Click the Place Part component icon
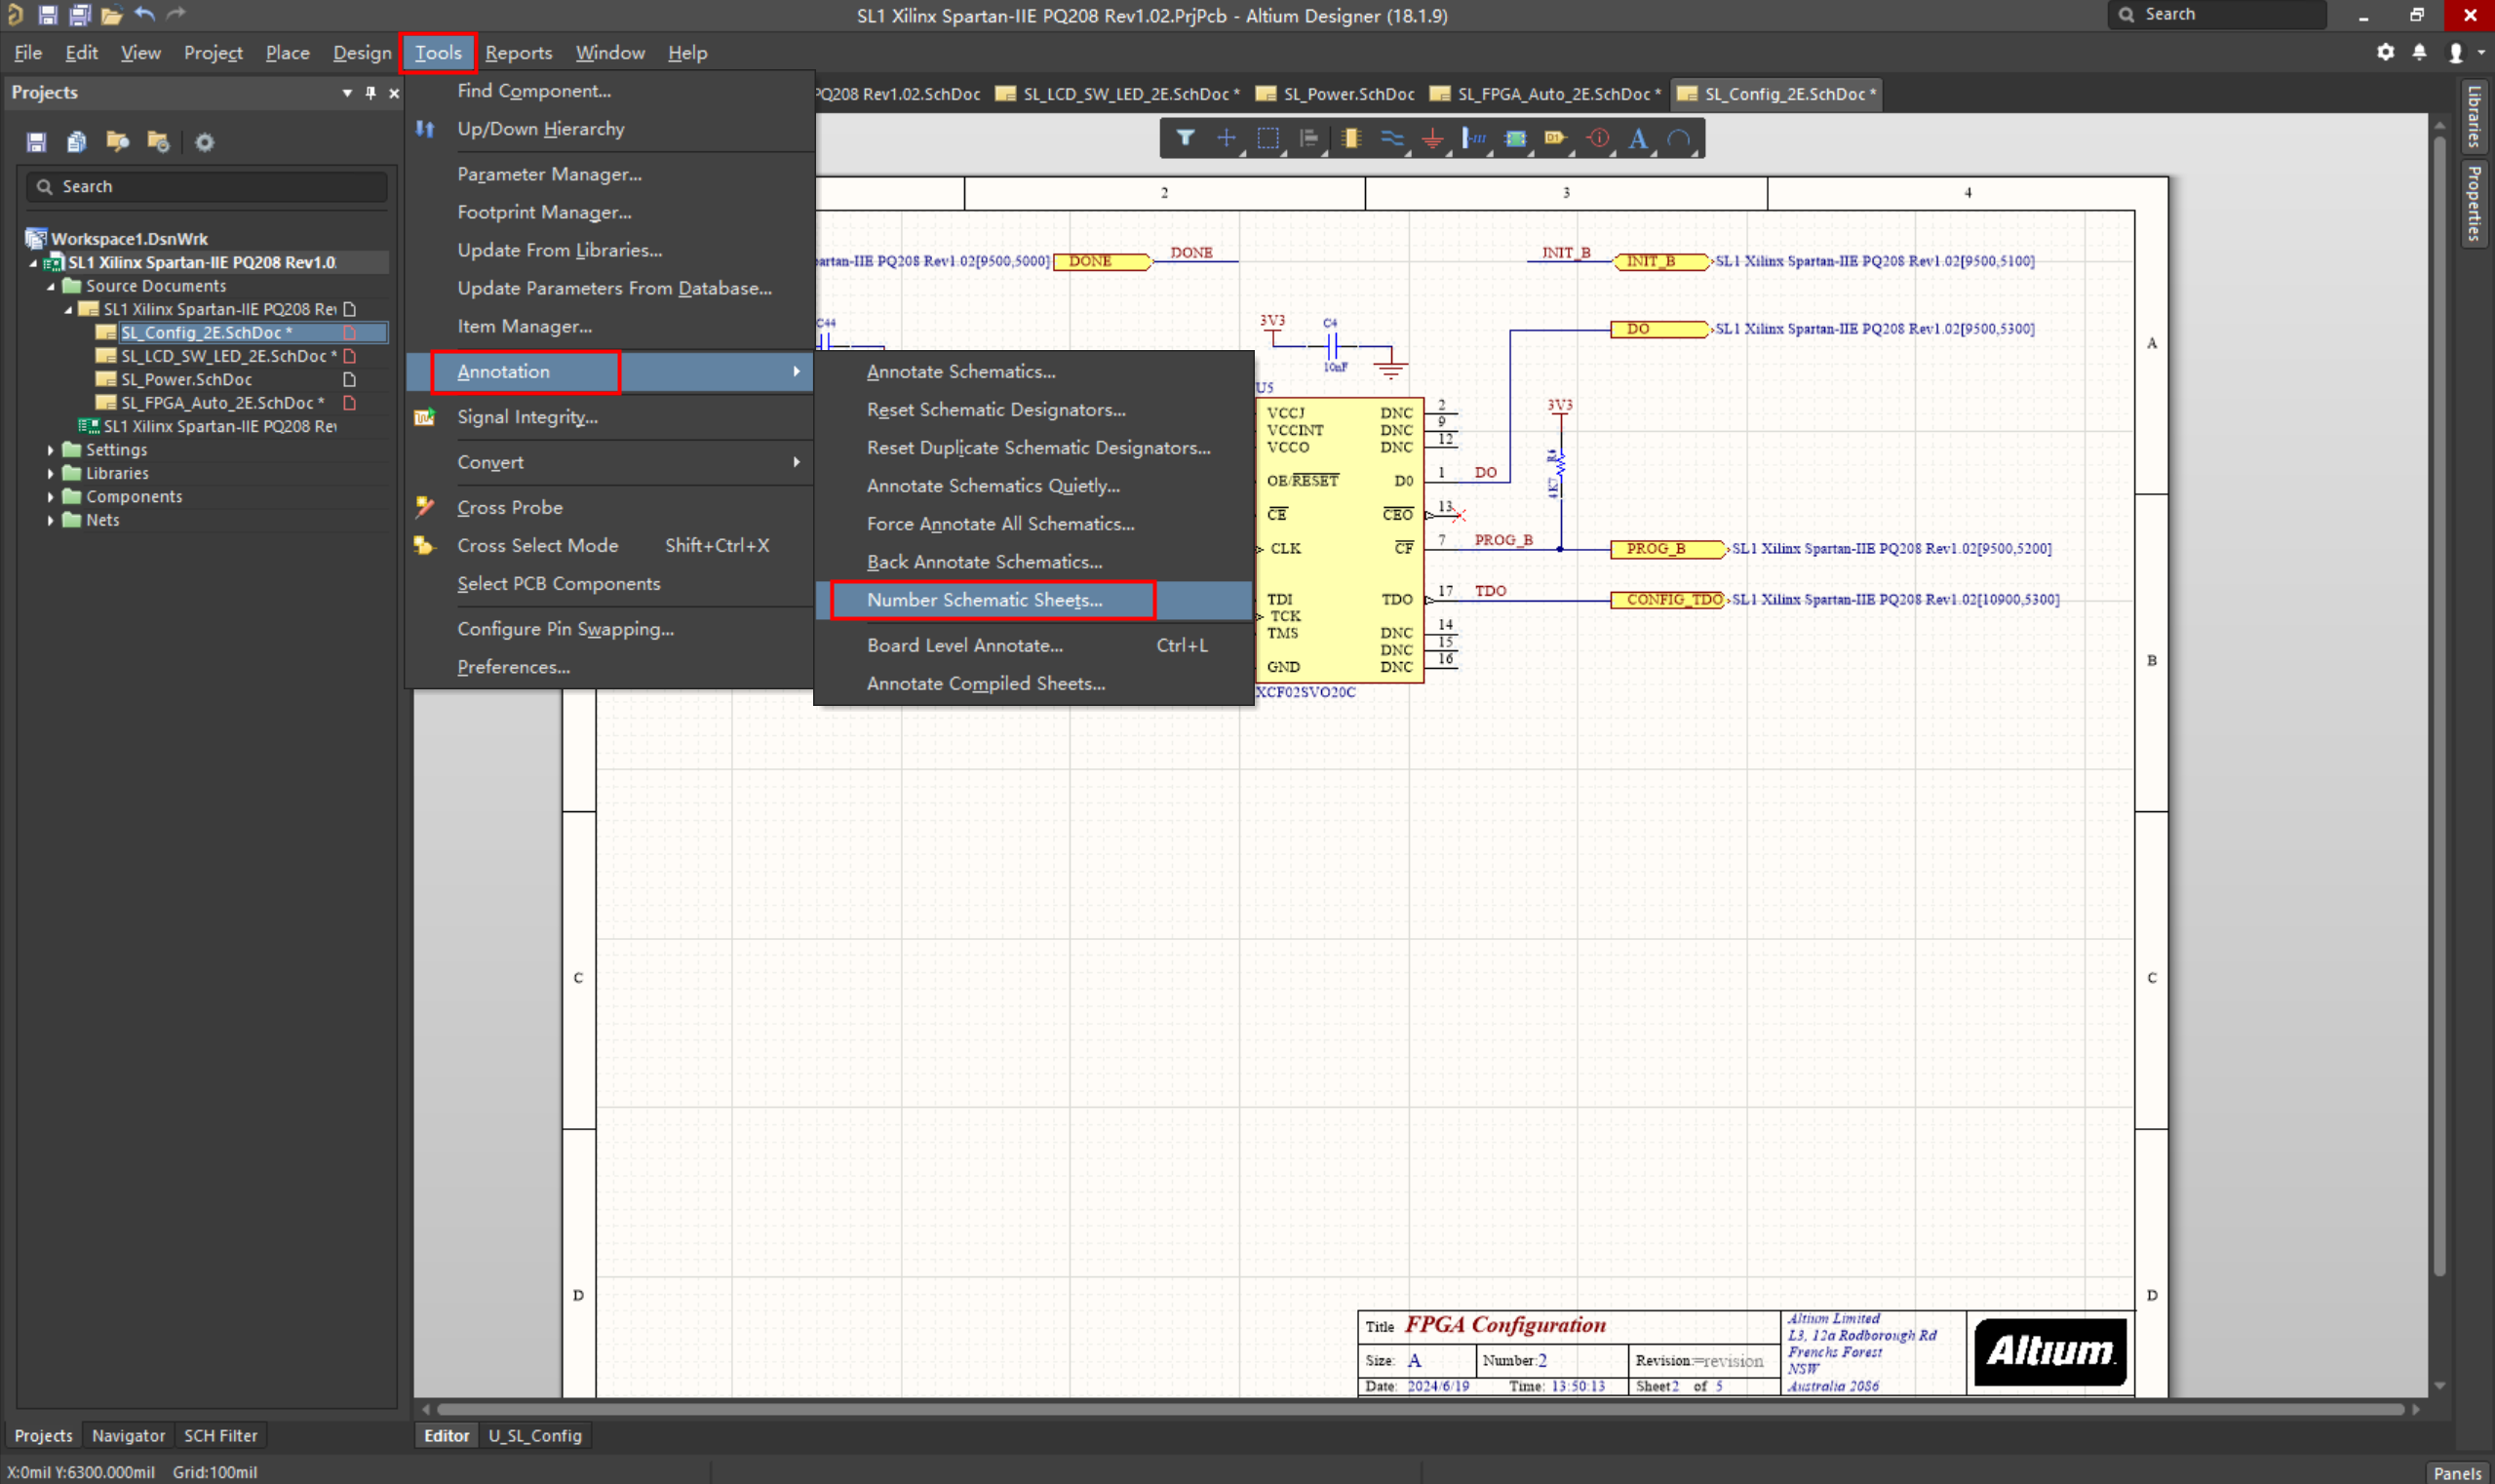This screenshot has width=2495, height=1484. tap(1351, 139)
